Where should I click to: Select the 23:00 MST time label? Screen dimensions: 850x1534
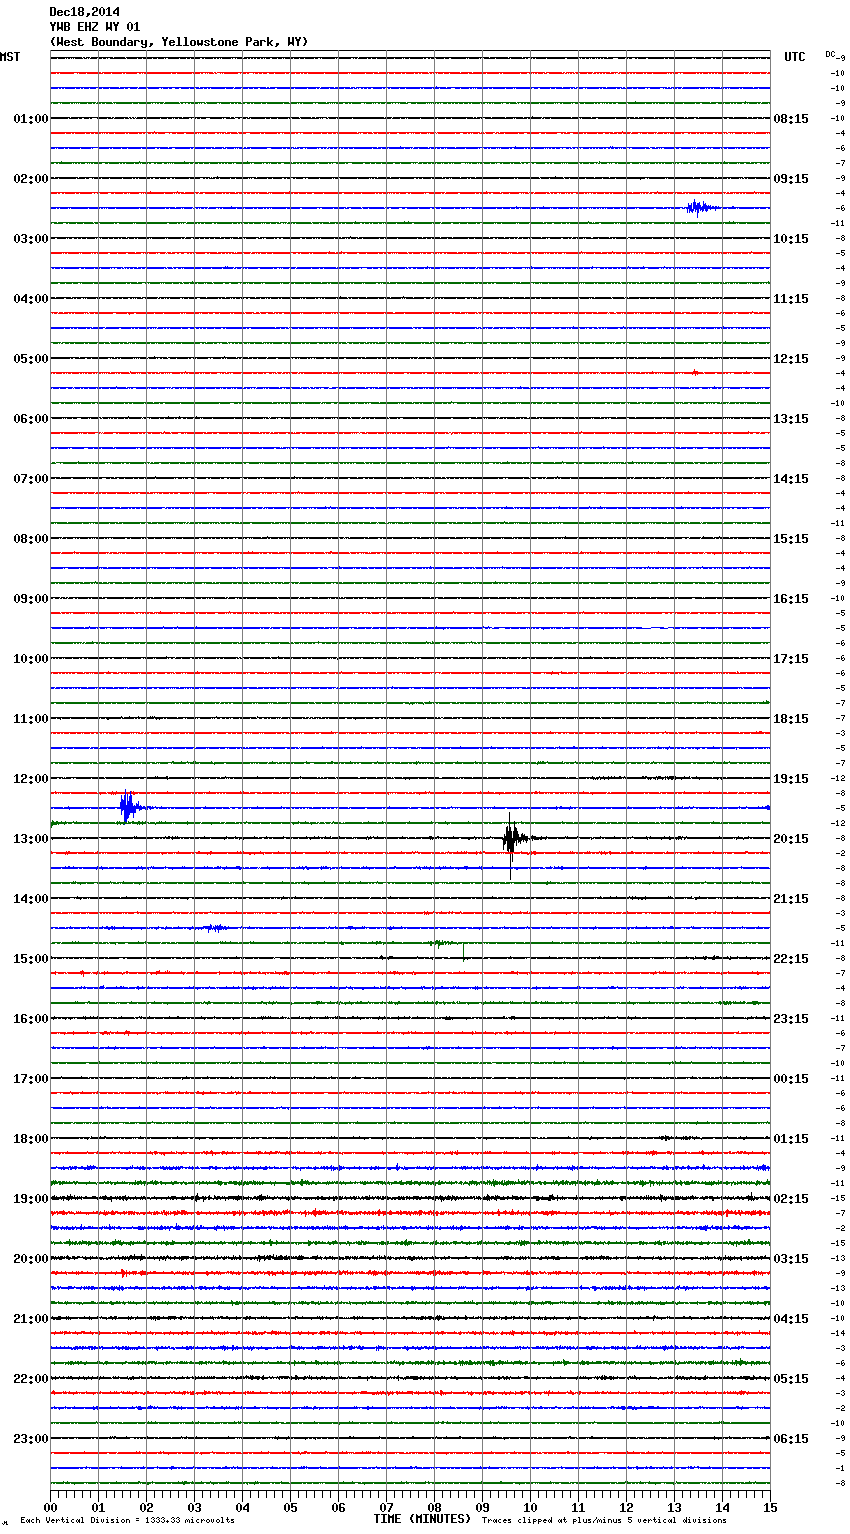30,1439
